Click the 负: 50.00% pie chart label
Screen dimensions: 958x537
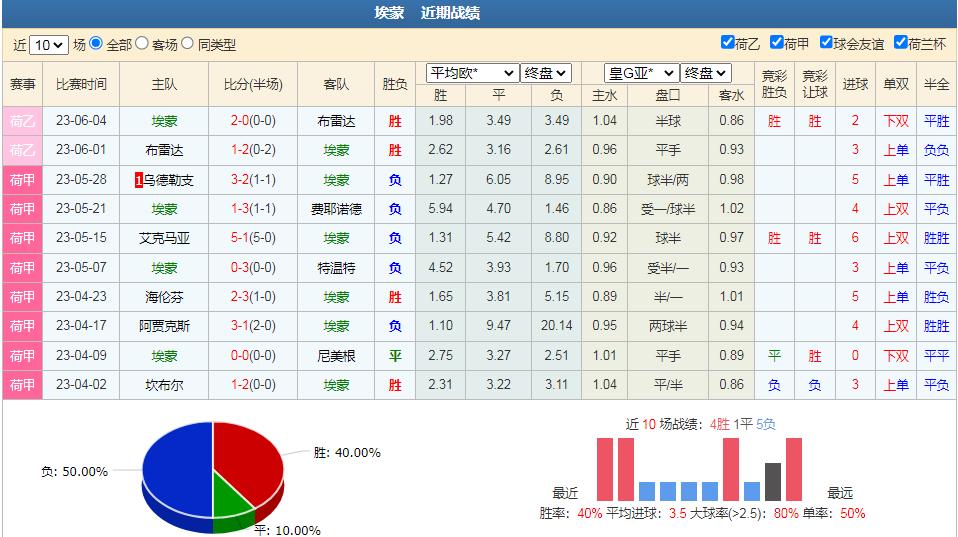[x=75, y=472]
